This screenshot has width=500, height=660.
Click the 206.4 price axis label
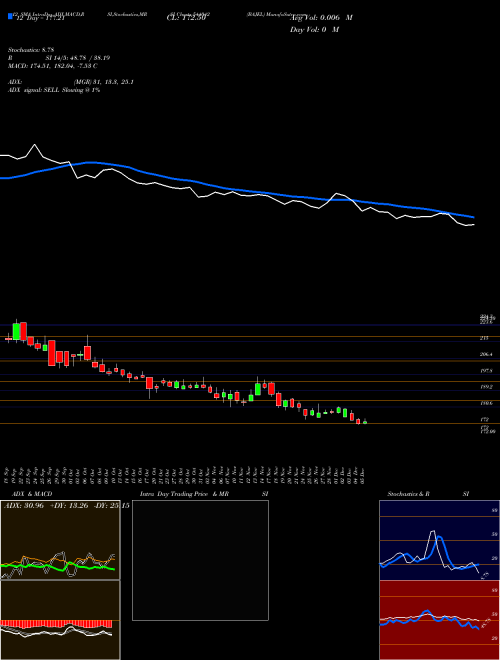[486, 354]
